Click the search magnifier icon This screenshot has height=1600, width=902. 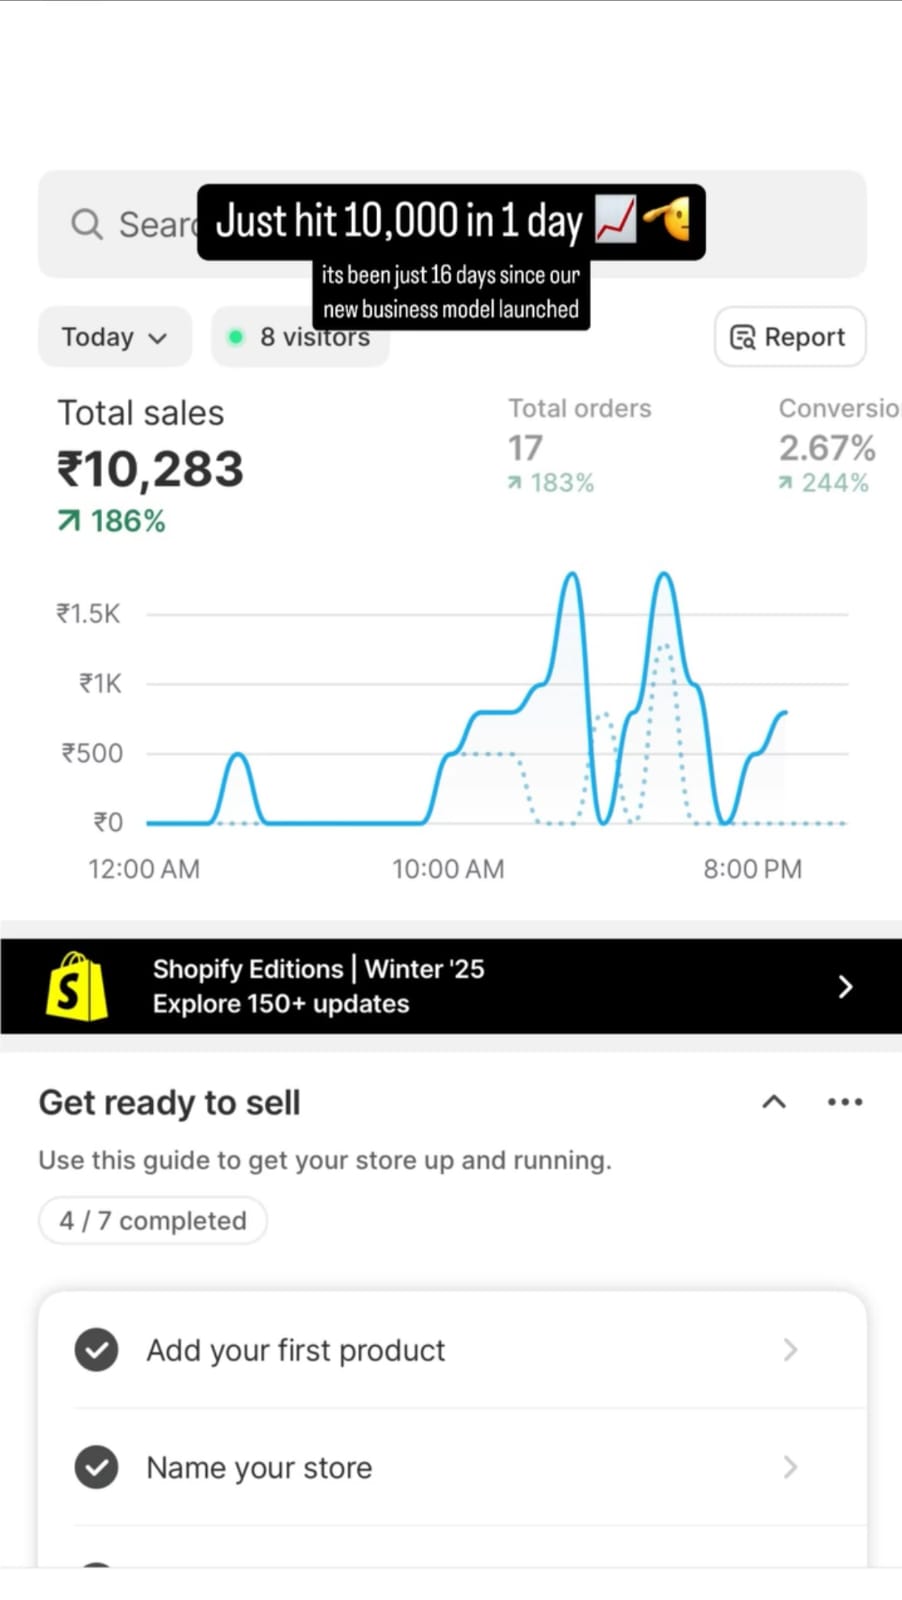pos(87,224)
